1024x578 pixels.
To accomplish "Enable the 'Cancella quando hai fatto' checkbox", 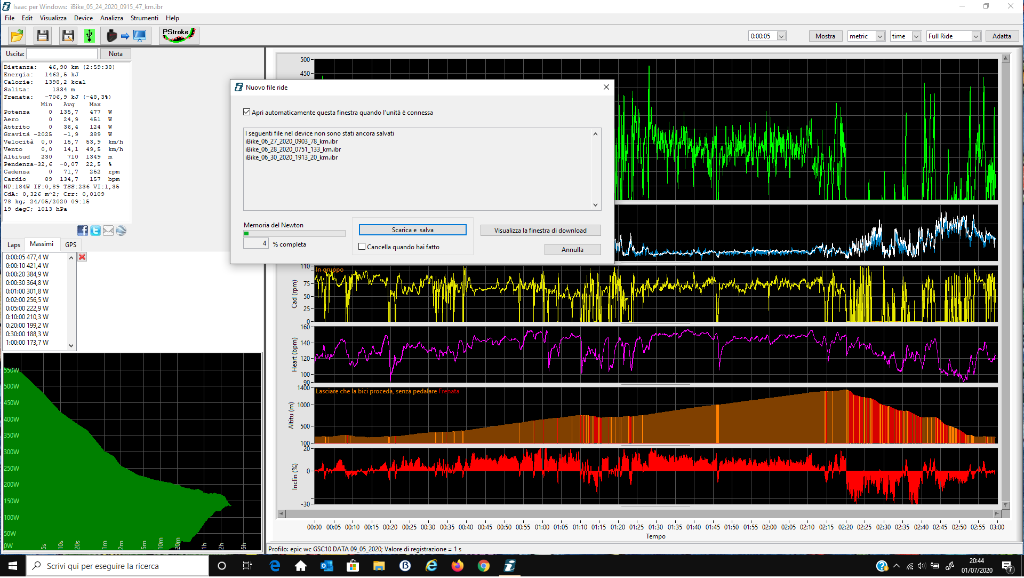I will pos(362,246).
